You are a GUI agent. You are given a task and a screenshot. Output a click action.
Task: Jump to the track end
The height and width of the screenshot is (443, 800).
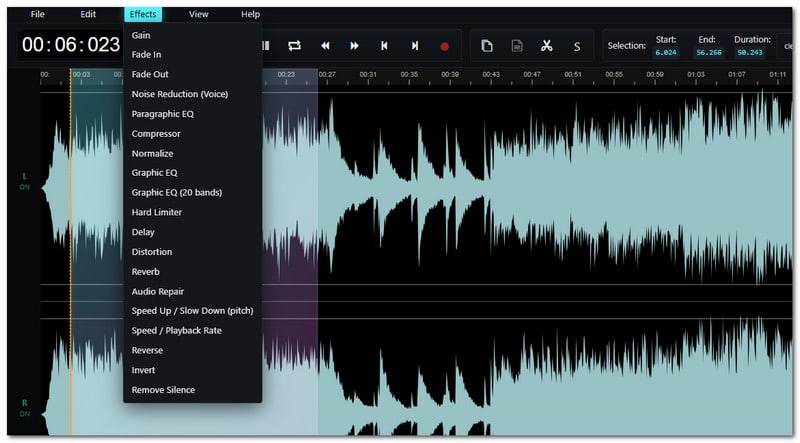click(415, 46)
